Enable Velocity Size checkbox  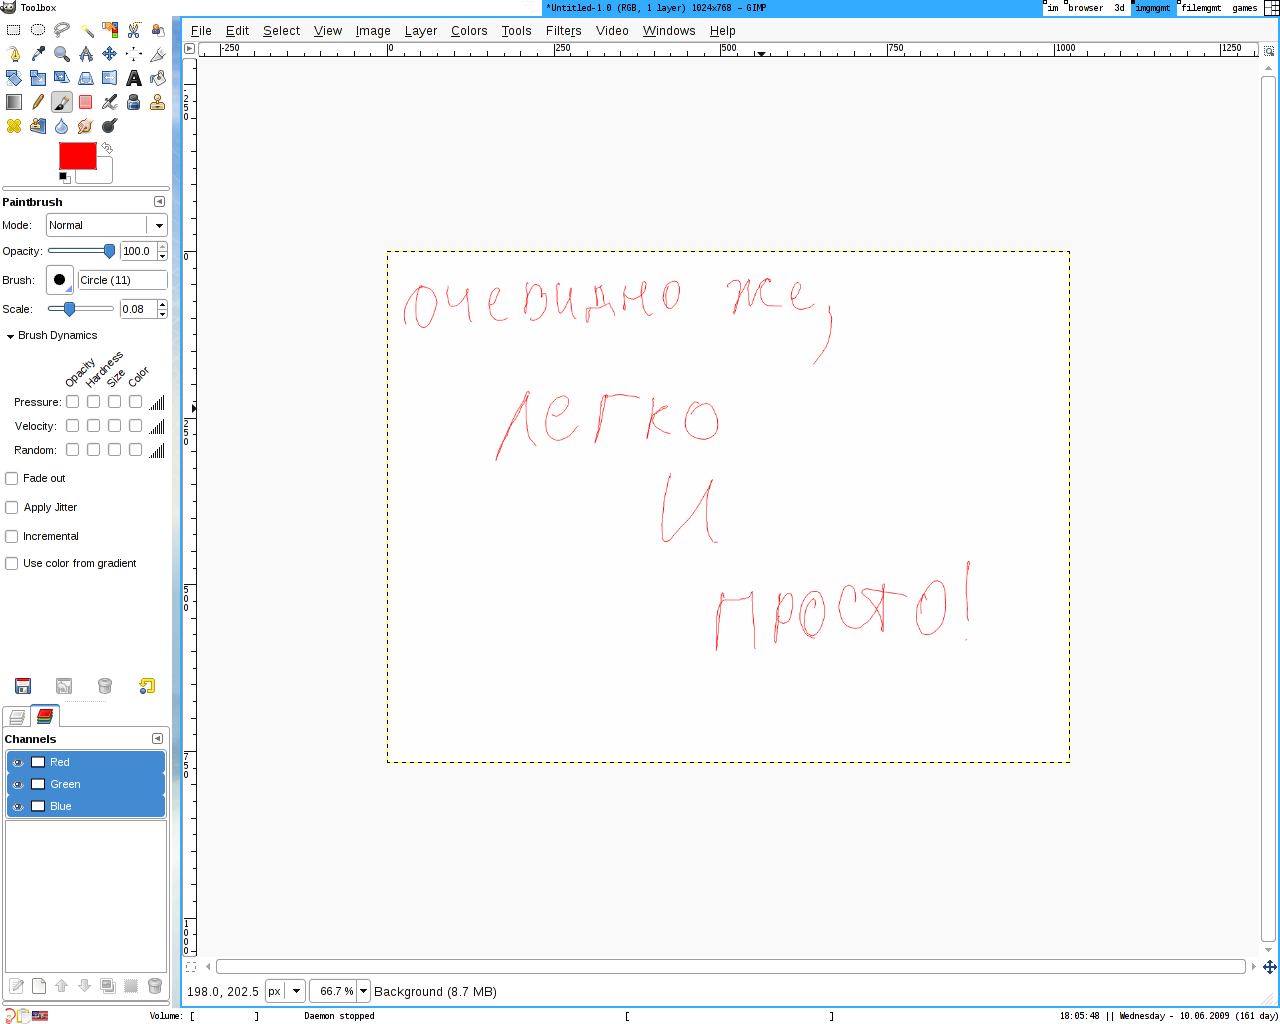click(x=114, y=426)
